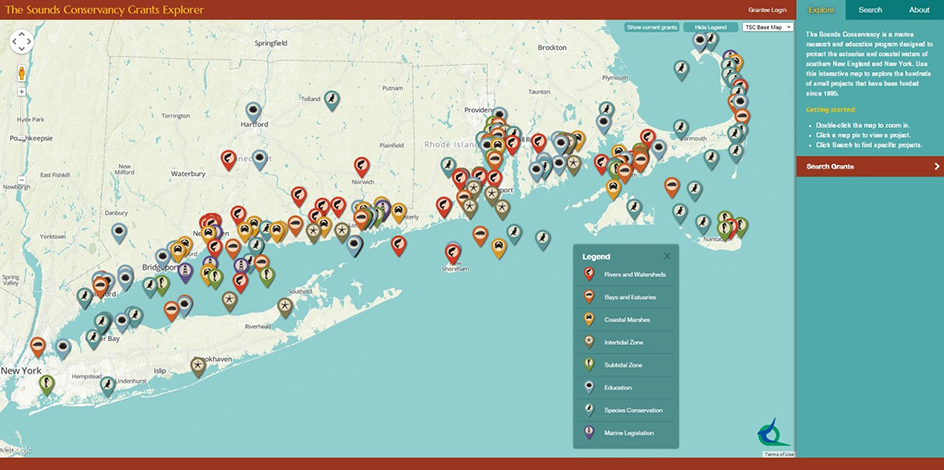The width and height of the screenshot is (944, 470).
Task: Click the Legend heading text
Action: pyautogui.click(x=596, y=256)
